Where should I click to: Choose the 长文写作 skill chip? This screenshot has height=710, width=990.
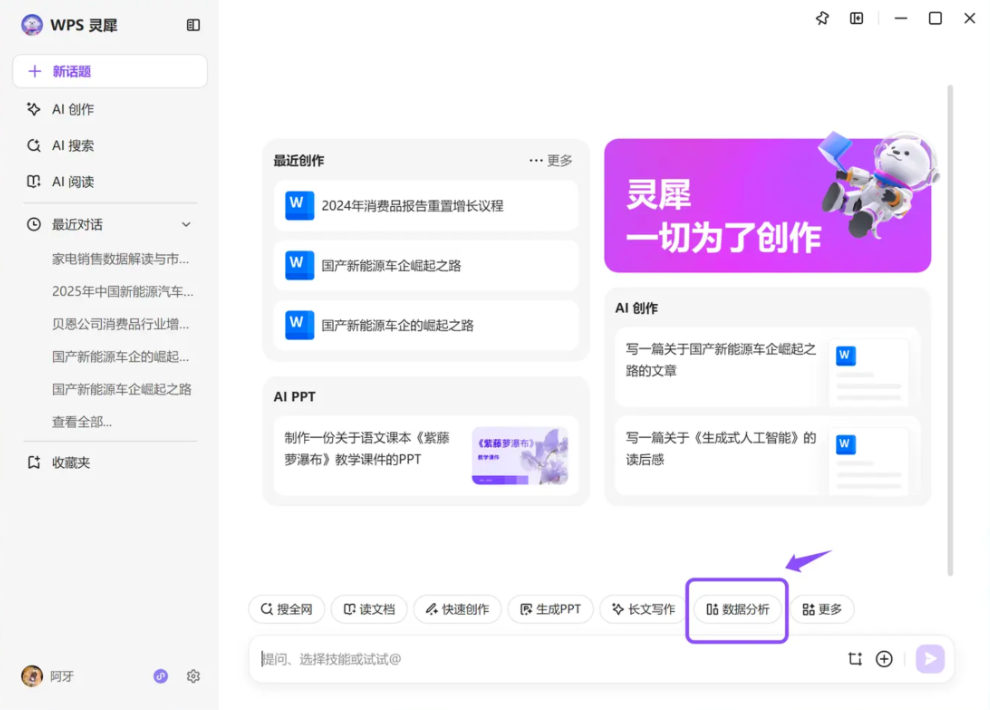pyautogui.click(x=643, y=609)
